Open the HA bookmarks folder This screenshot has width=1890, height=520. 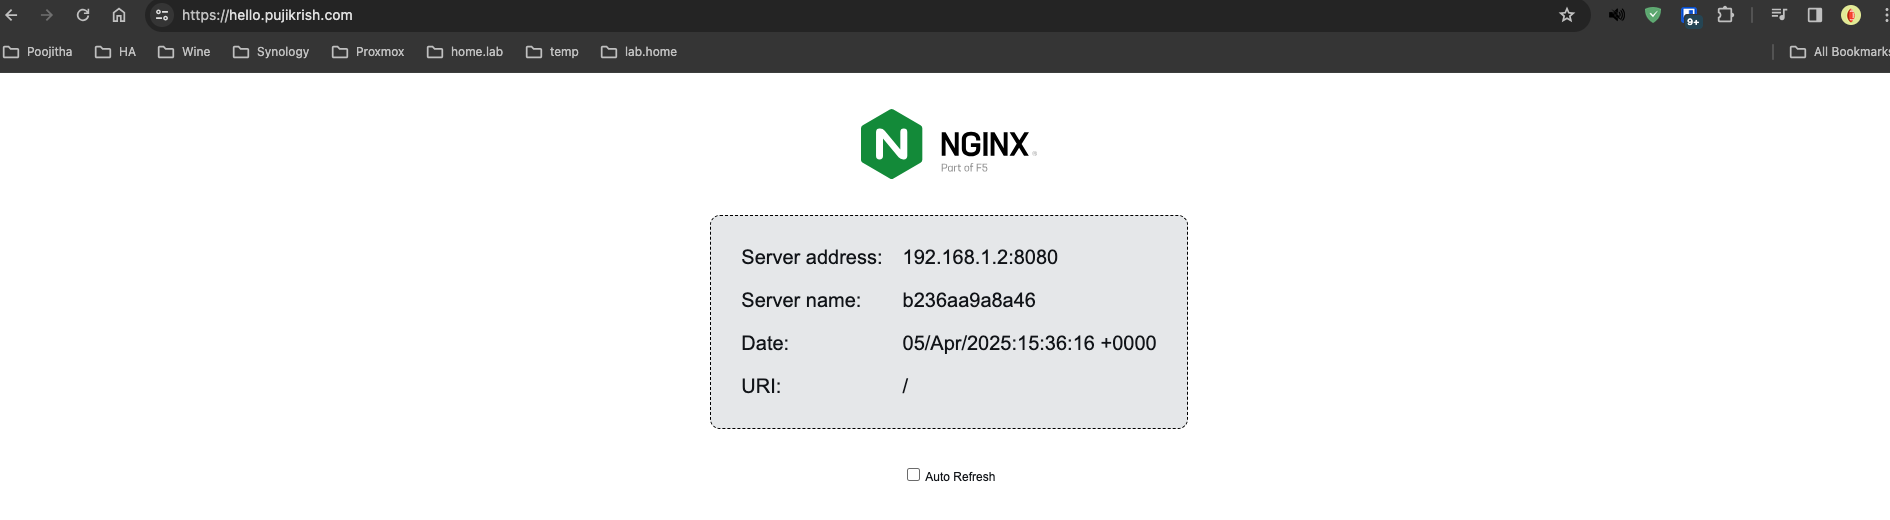(116, 52)
